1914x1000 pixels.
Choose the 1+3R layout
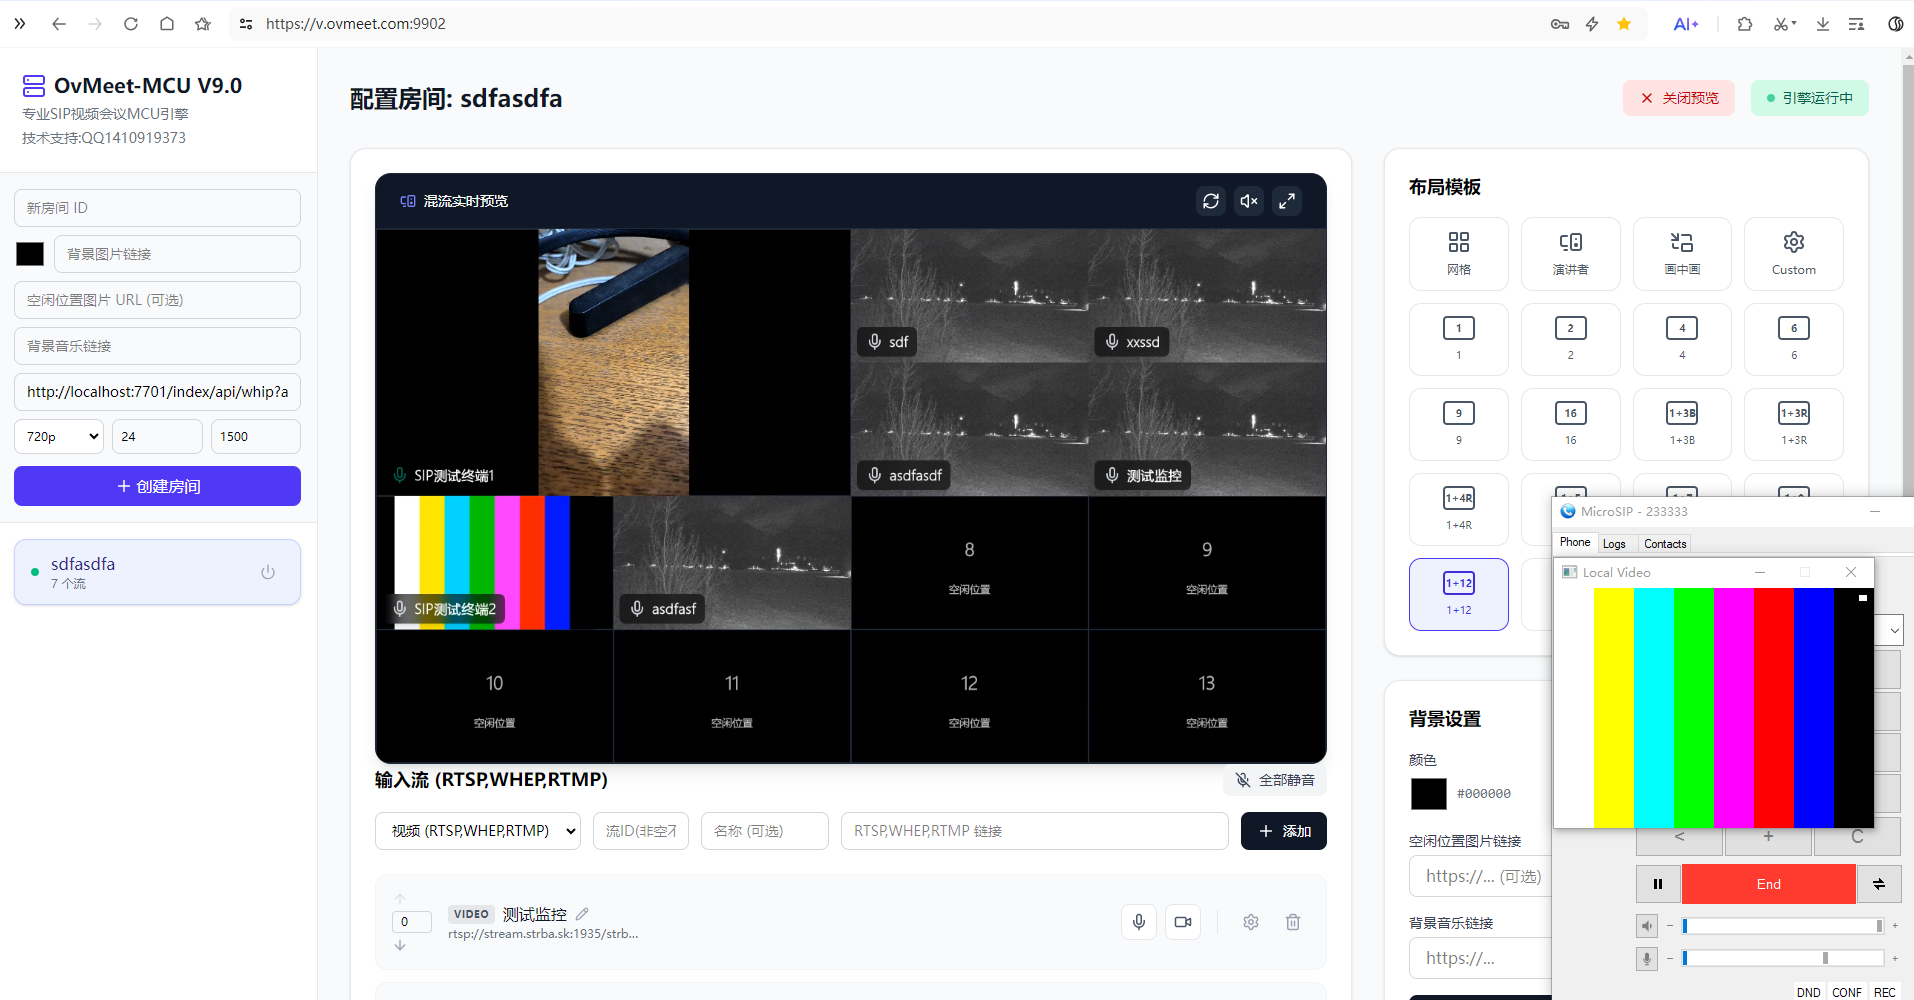pos(1794,424)
